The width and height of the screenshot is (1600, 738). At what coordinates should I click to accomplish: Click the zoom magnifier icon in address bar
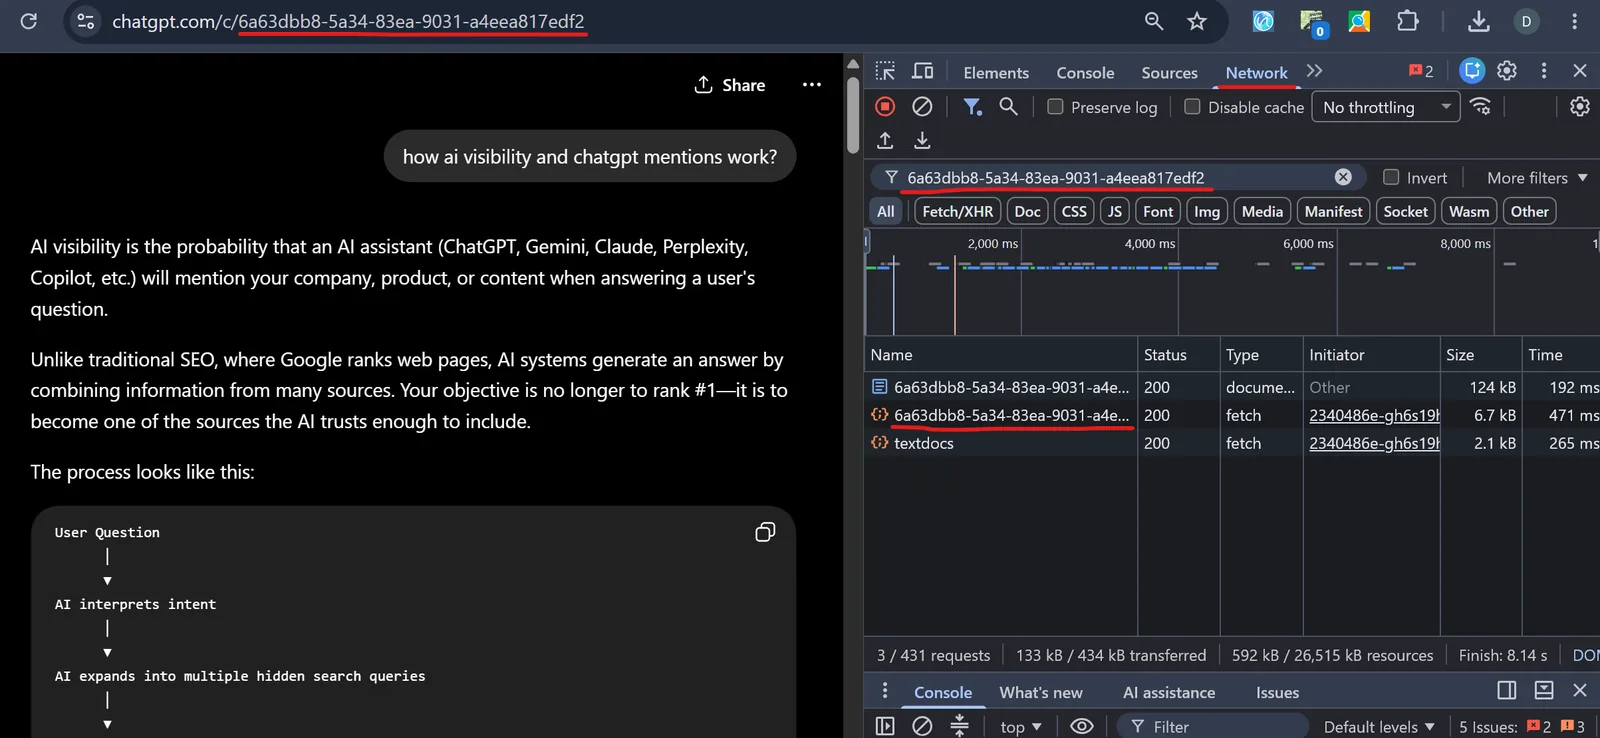tap(1154, 21)
